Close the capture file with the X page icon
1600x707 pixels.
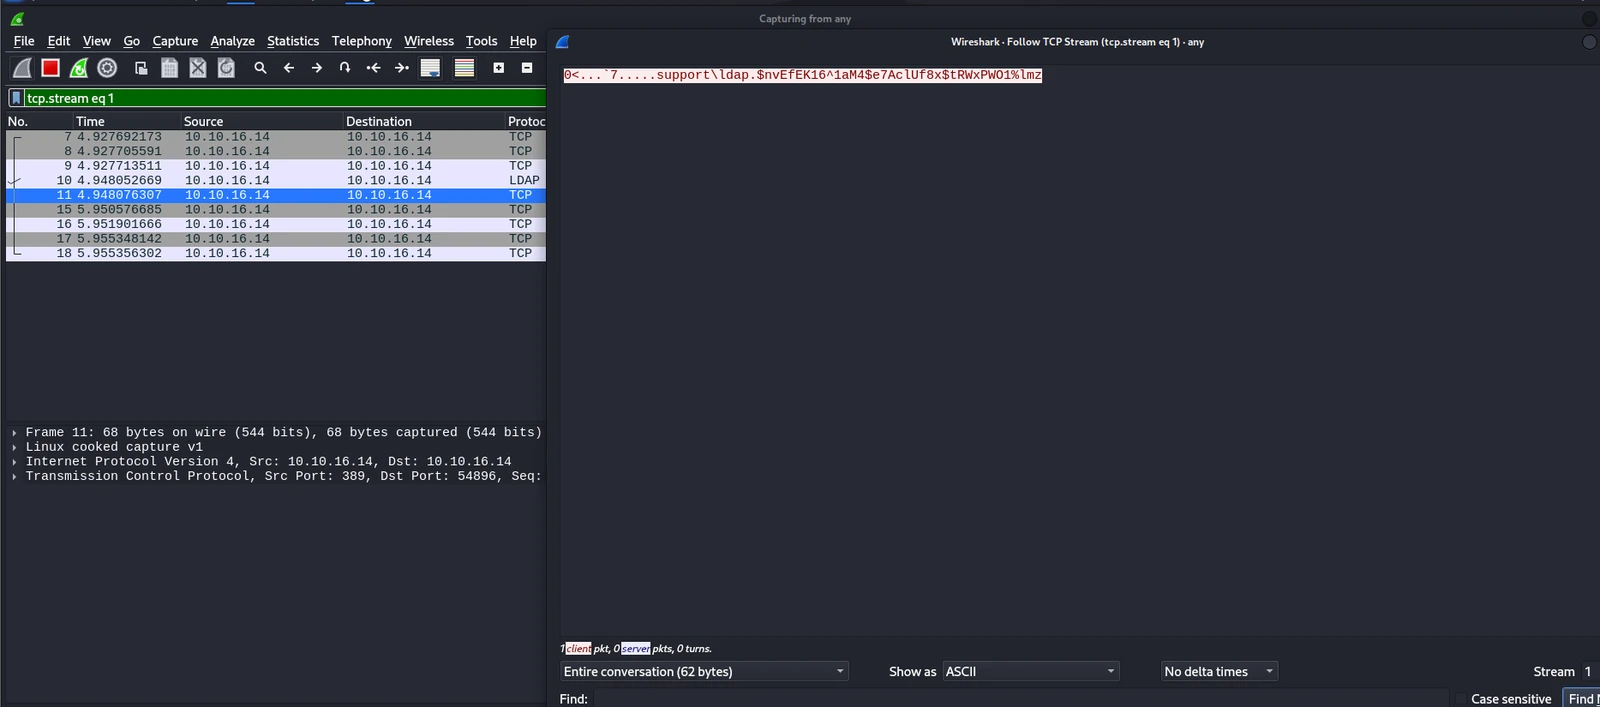[198, 68]
